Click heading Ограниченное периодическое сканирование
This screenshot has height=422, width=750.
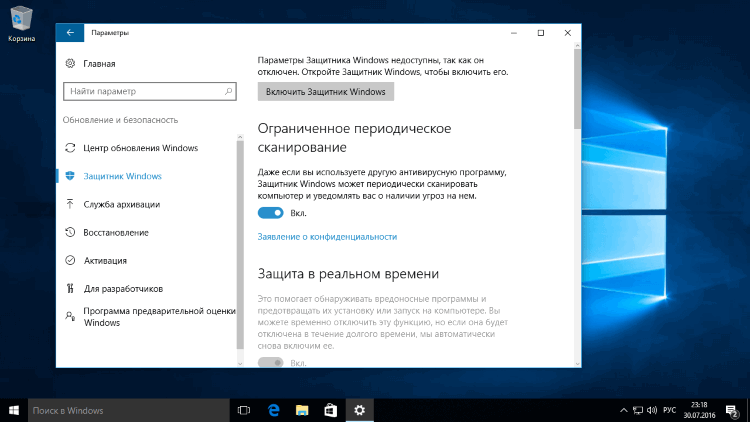354,138
